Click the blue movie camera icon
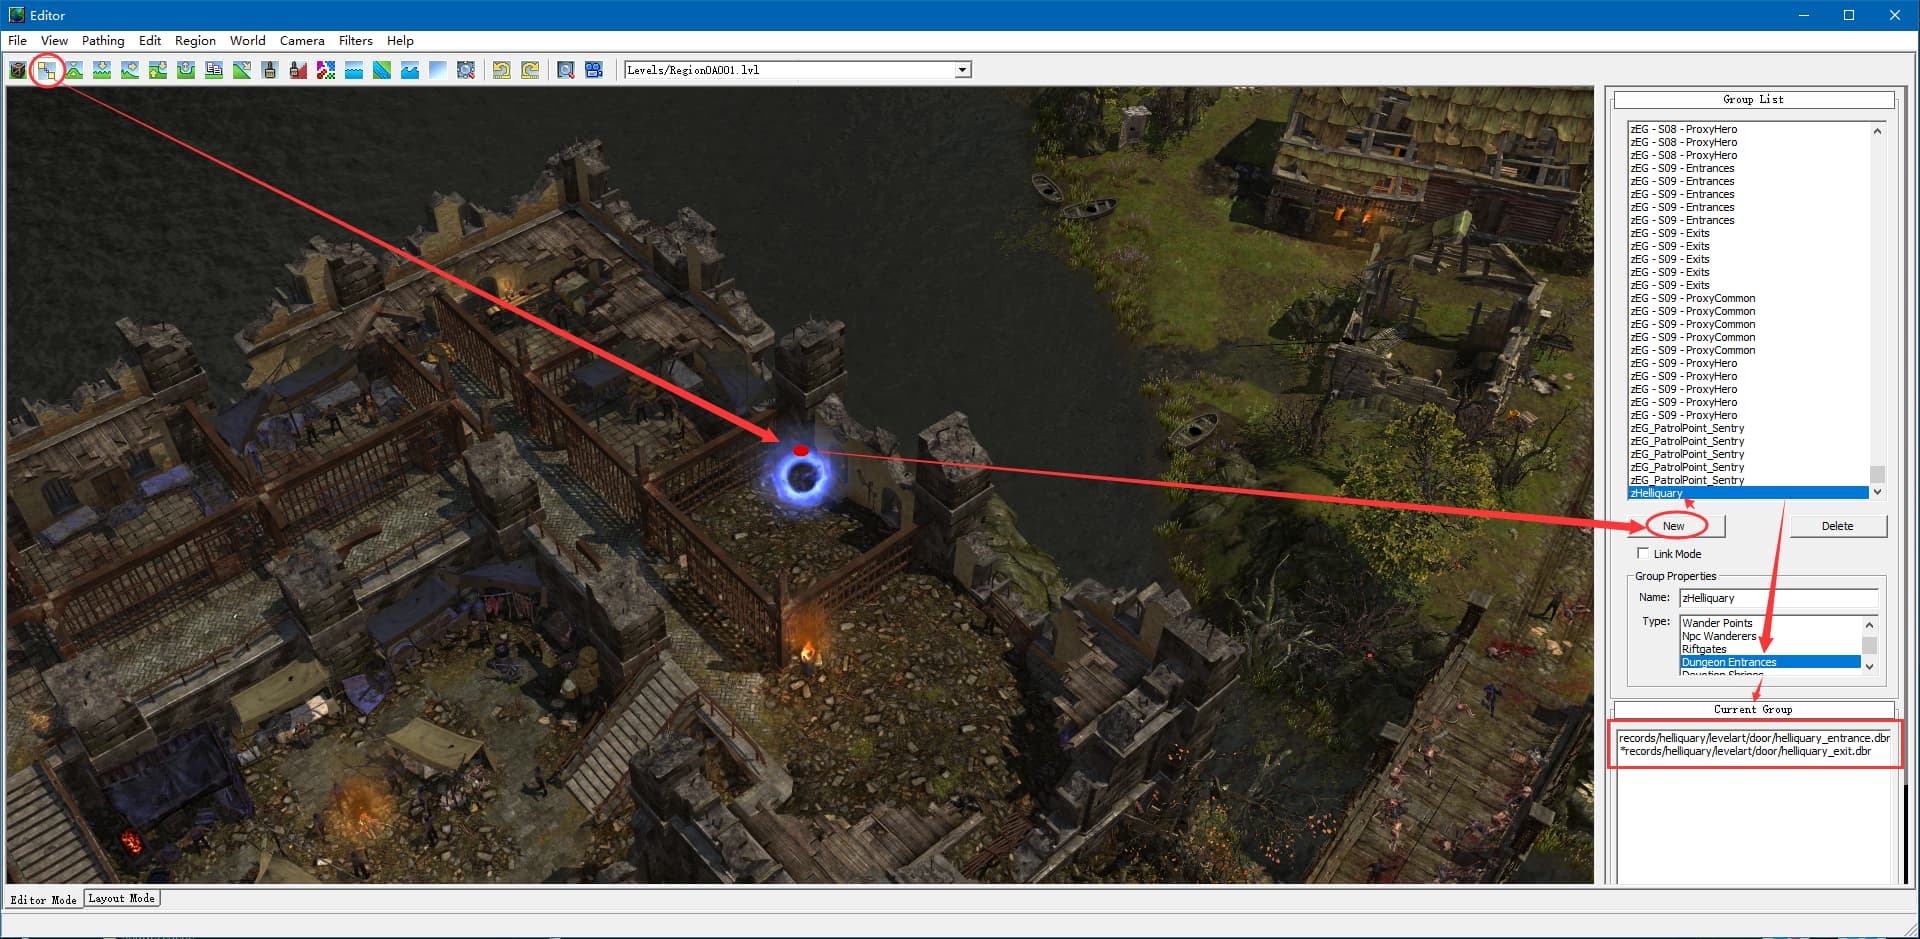 (x=594, y=70)
